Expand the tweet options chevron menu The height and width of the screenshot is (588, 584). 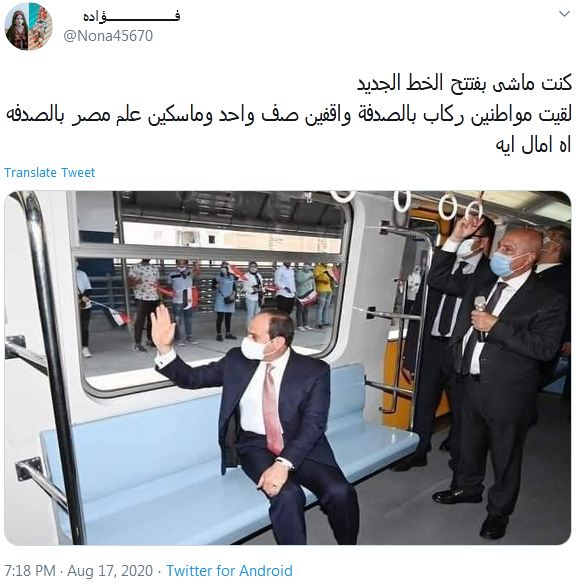tap(564, 15)
